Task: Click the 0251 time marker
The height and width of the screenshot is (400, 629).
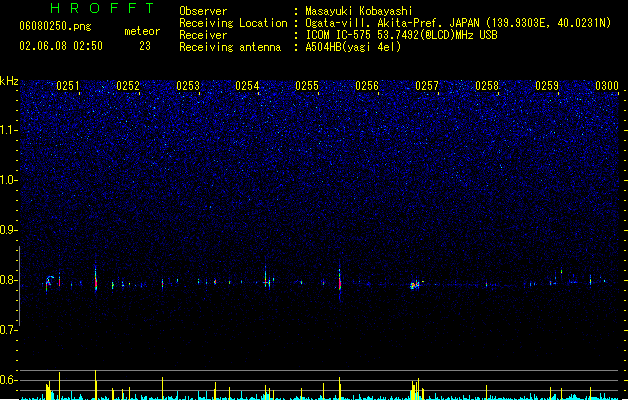Action: pos(68,86)
